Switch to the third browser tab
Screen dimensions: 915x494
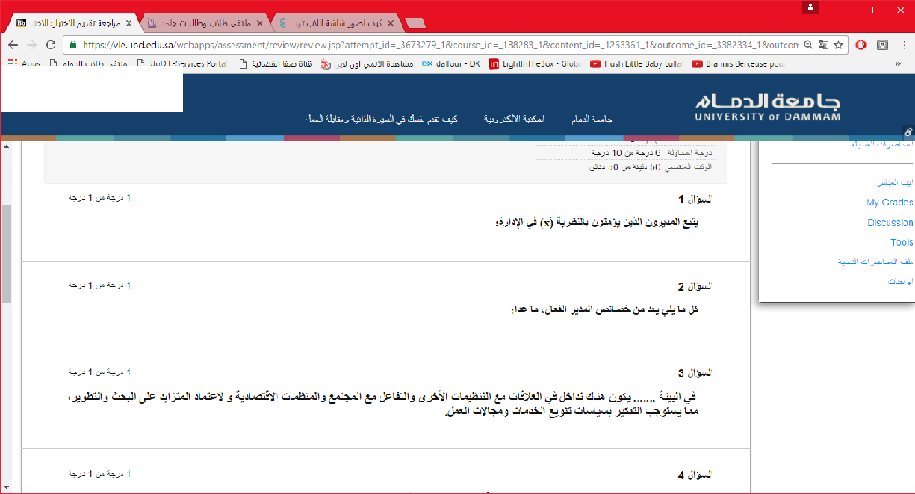pos(337,23)
